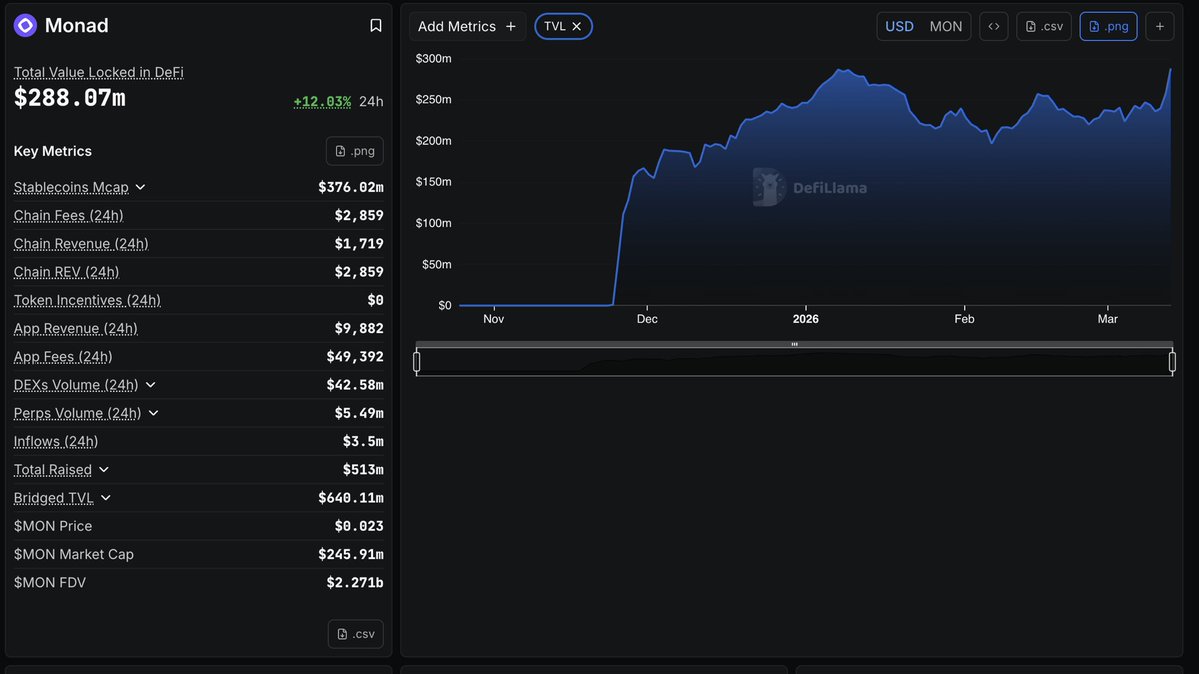Click the $513m Total Raised value
This screenshot has width=1199, height=674.
(363, 469)
